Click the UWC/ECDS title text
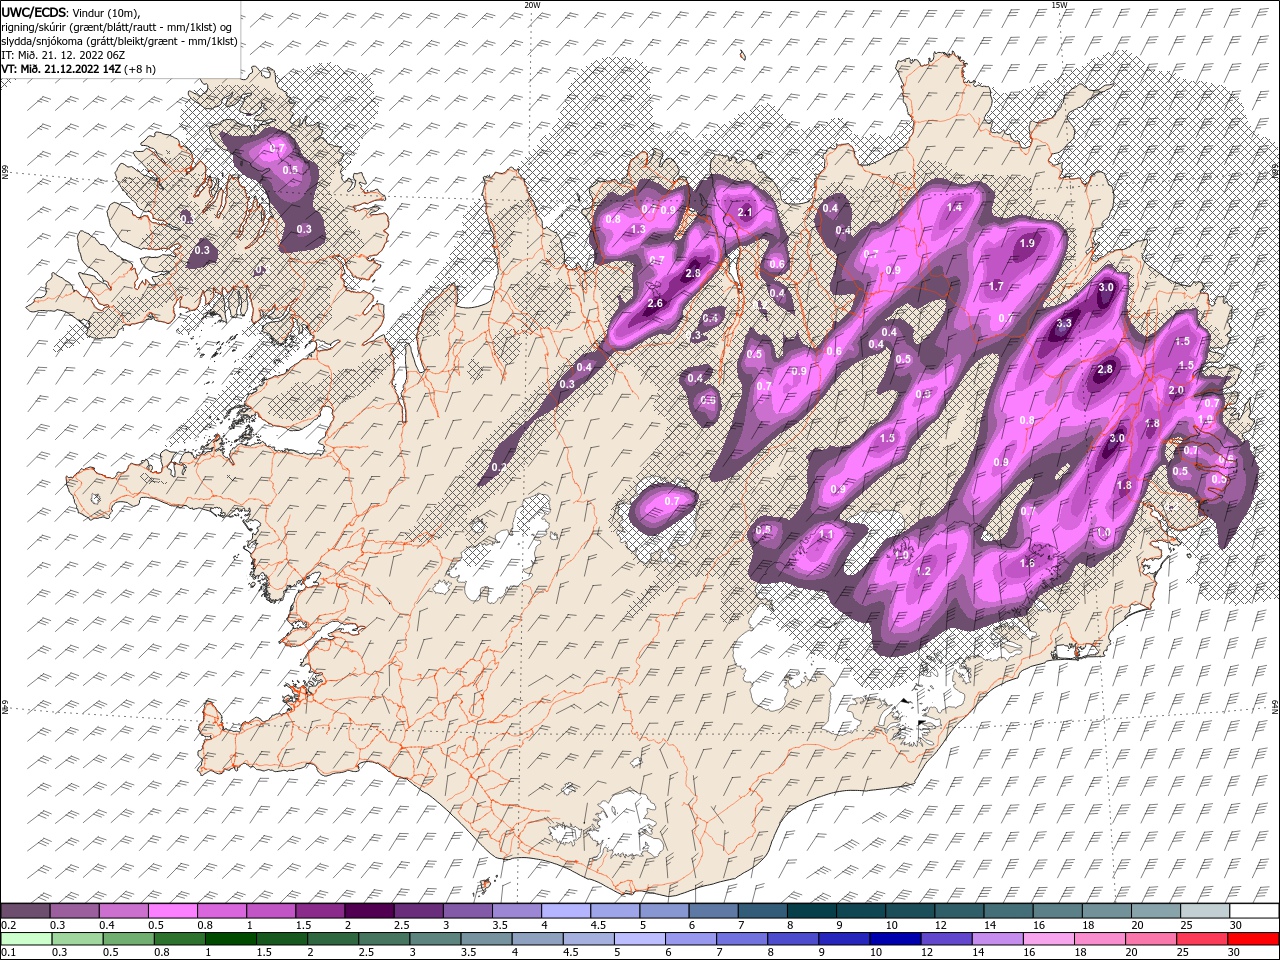Image resolution: width=1280 pixels, height=960 pixels. pos(34,11)
